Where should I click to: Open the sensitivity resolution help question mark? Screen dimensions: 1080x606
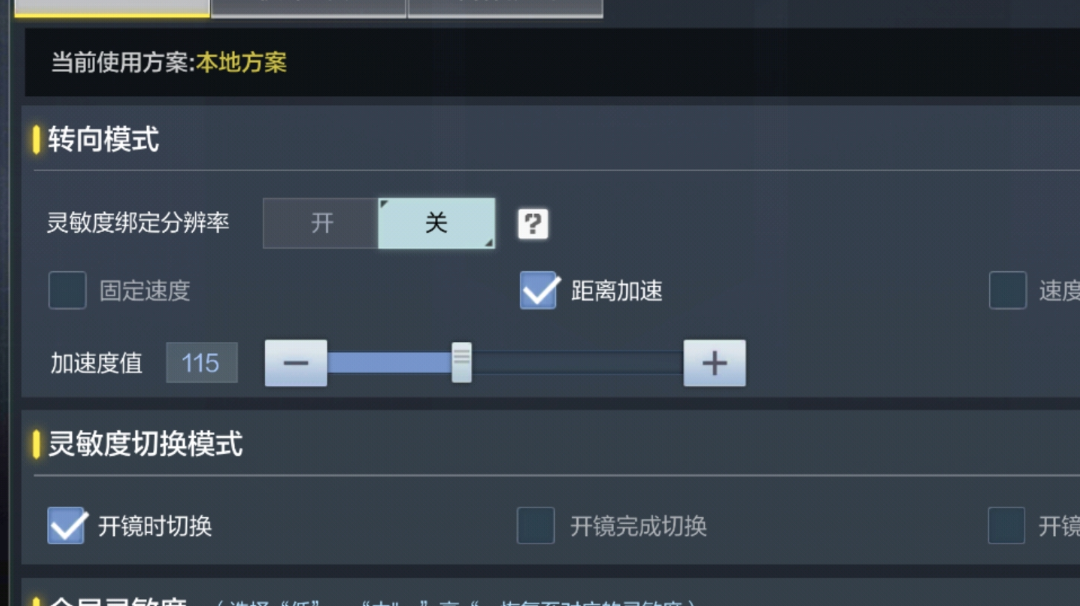[532, 224]
